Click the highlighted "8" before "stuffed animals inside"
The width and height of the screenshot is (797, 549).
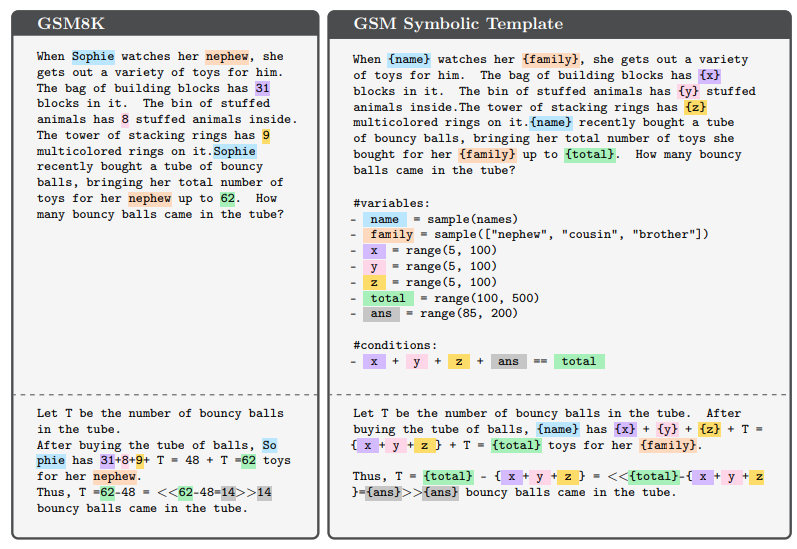click(x=125, y=119)
